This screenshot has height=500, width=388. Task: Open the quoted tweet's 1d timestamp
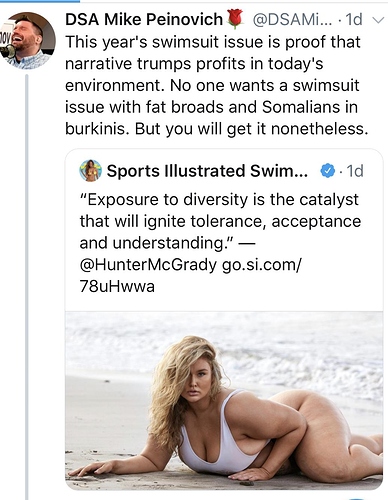tap(354, 171)
